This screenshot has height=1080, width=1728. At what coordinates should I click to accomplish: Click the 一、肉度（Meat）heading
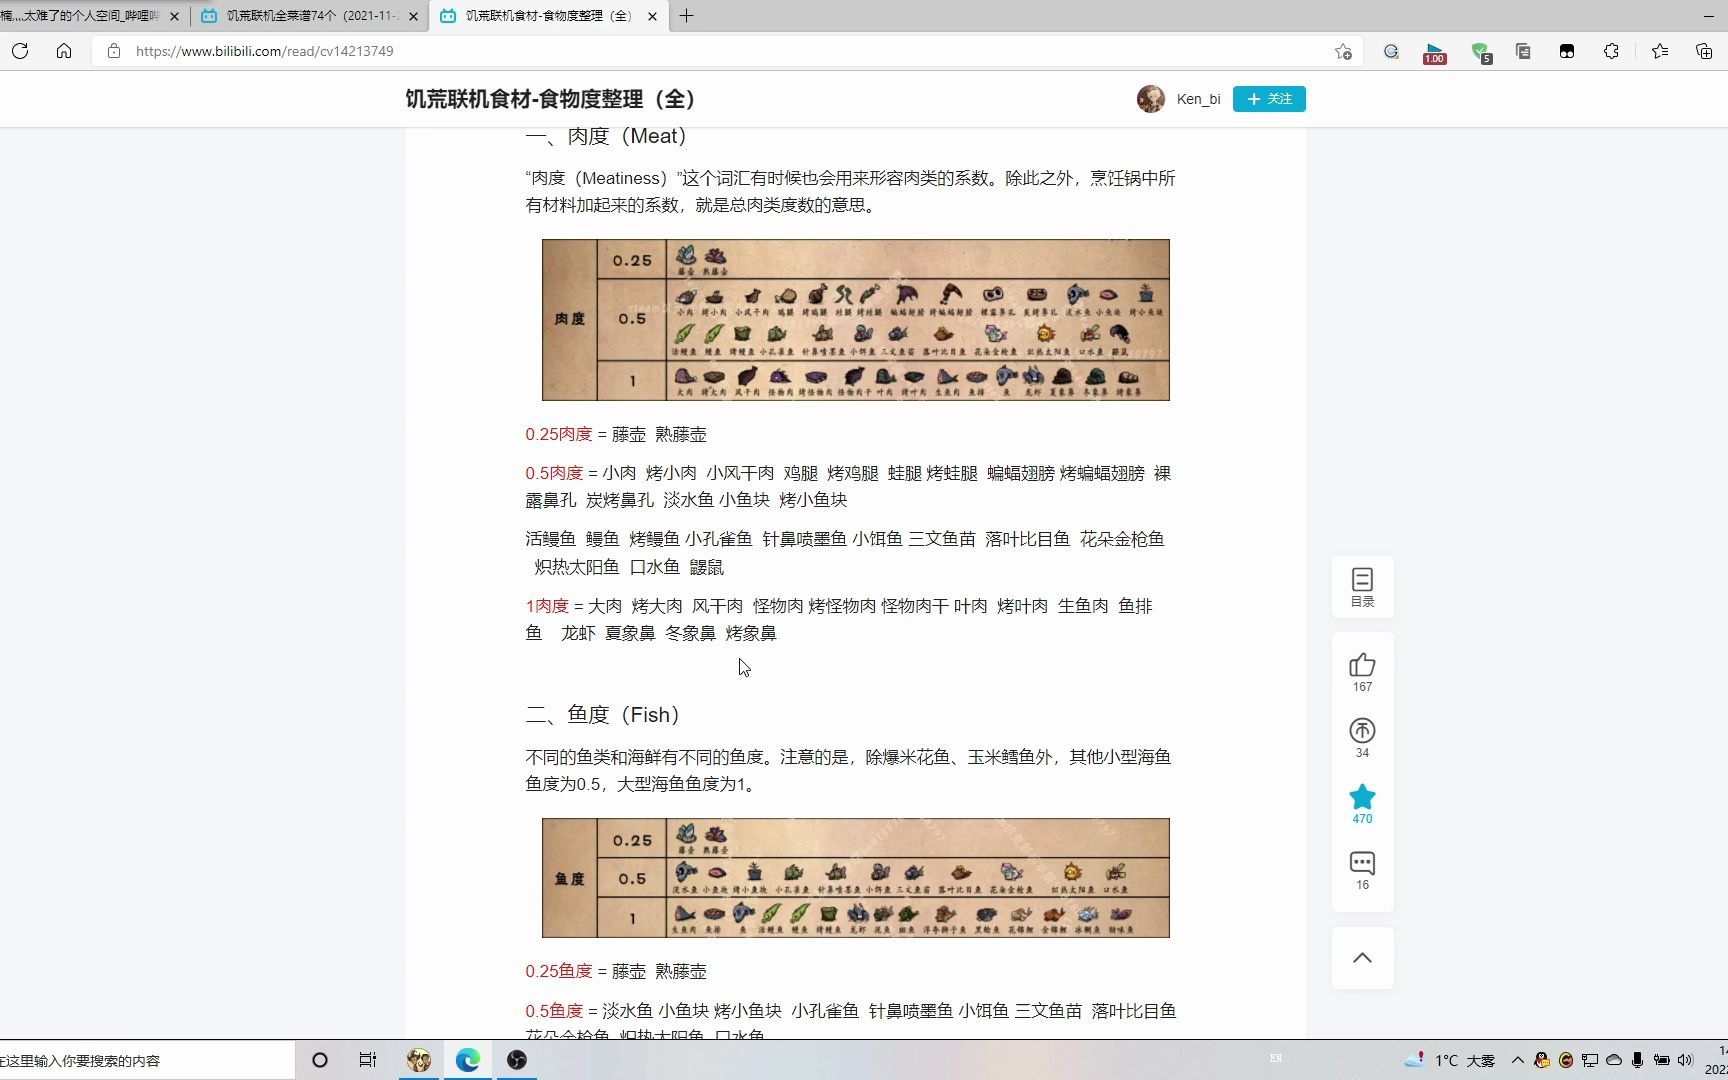tap(606, 136)
